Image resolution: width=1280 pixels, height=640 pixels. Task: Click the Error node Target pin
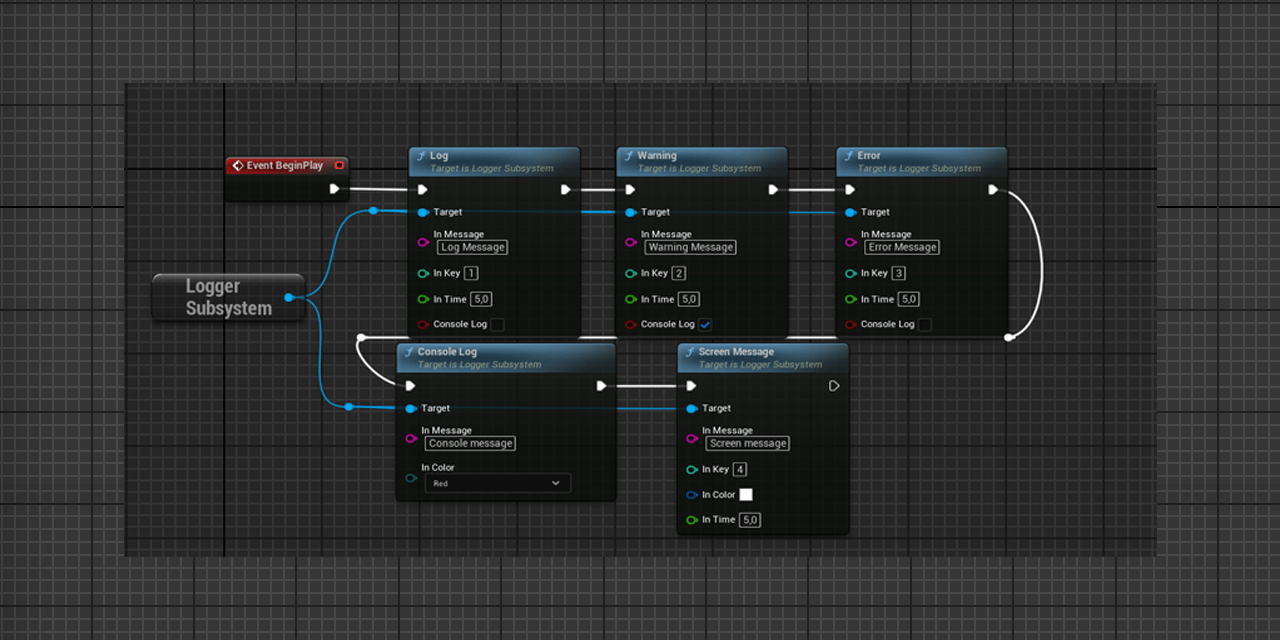click(851, 212)
